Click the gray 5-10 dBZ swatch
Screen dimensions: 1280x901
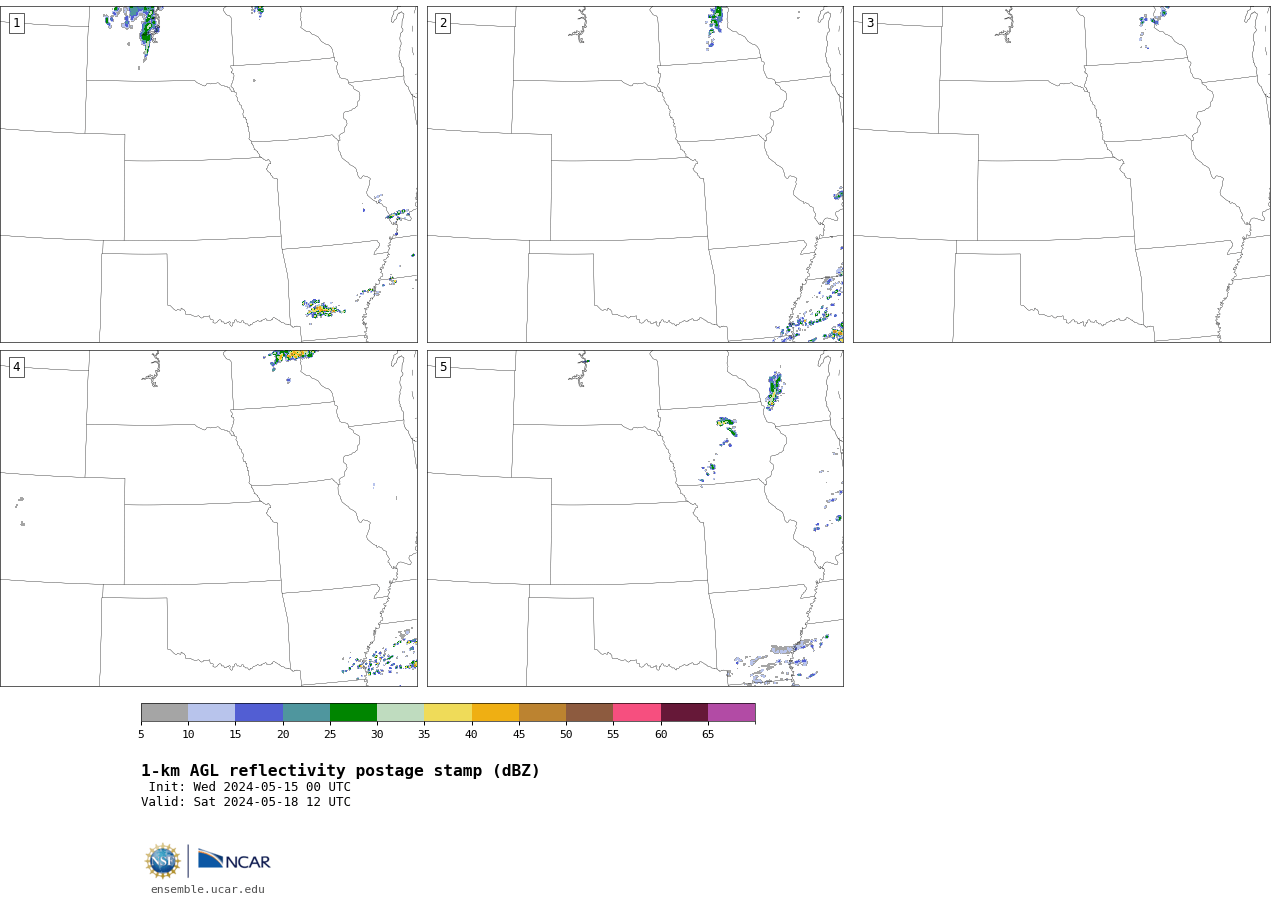164,713
